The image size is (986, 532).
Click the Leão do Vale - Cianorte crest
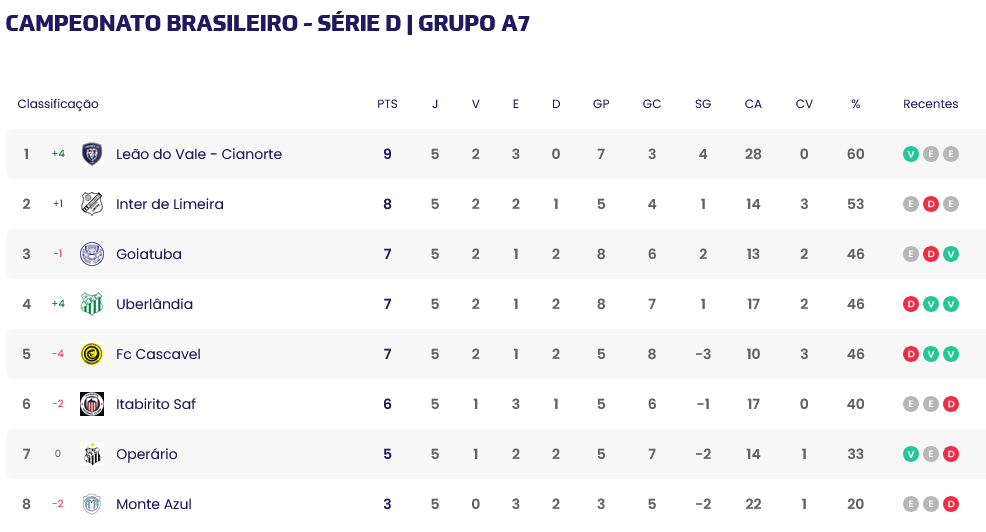(x=92, y=154)
